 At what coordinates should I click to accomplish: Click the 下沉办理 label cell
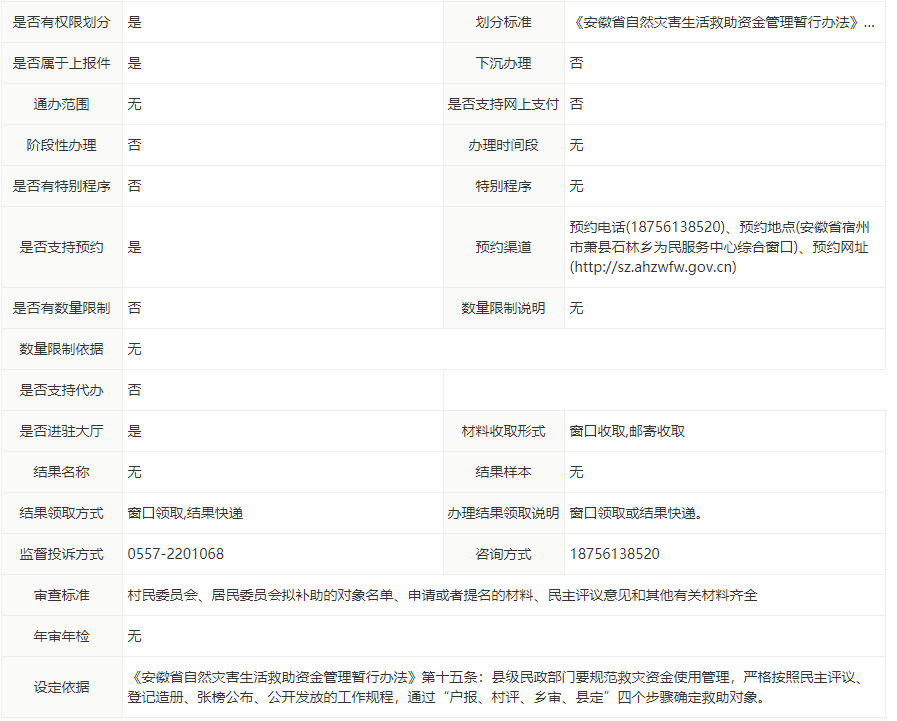(503, 63)
